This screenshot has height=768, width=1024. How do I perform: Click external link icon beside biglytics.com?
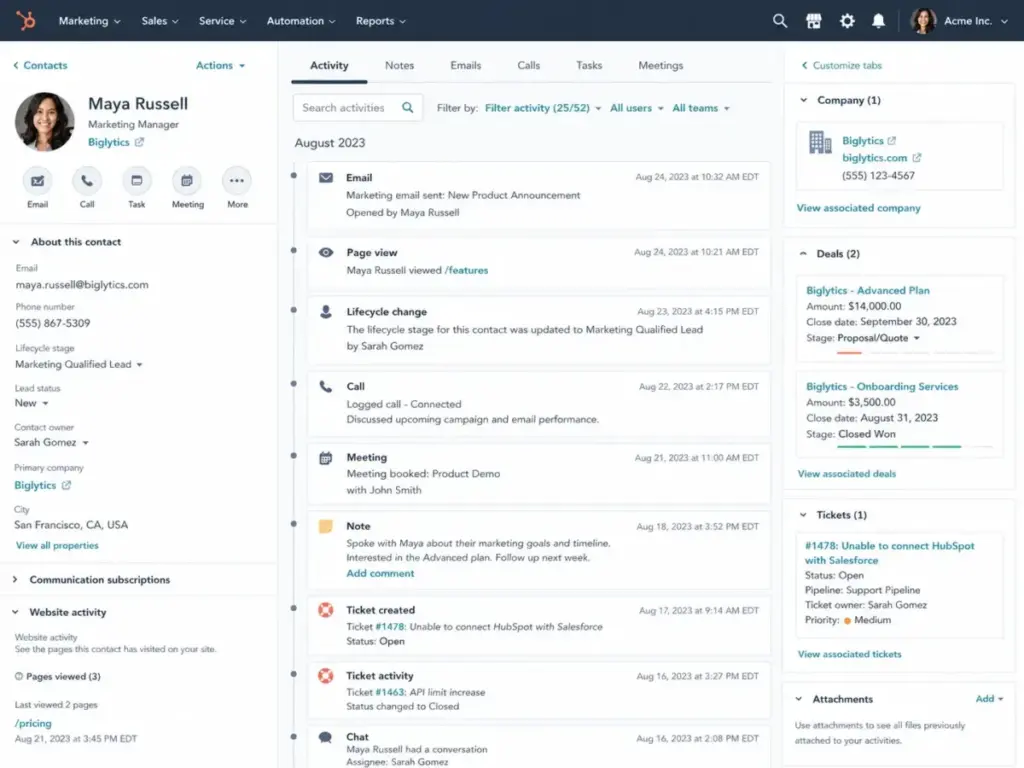(x=917, y=157)
